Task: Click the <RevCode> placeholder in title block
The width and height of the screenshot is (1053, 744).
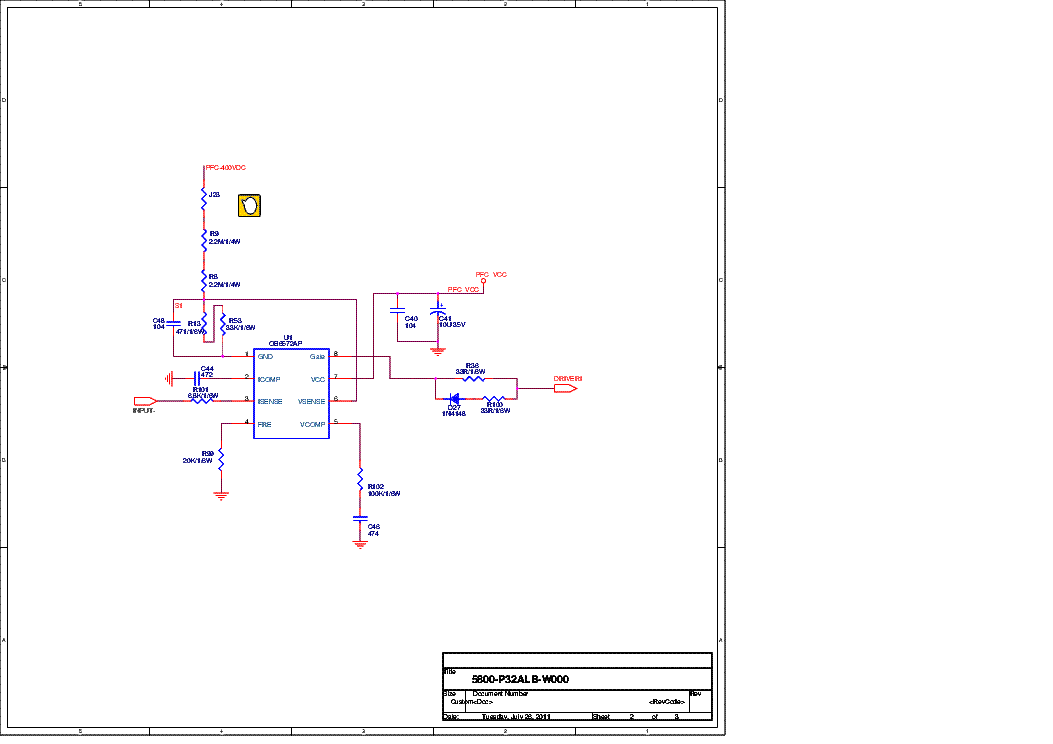Action: coord(667,702)
